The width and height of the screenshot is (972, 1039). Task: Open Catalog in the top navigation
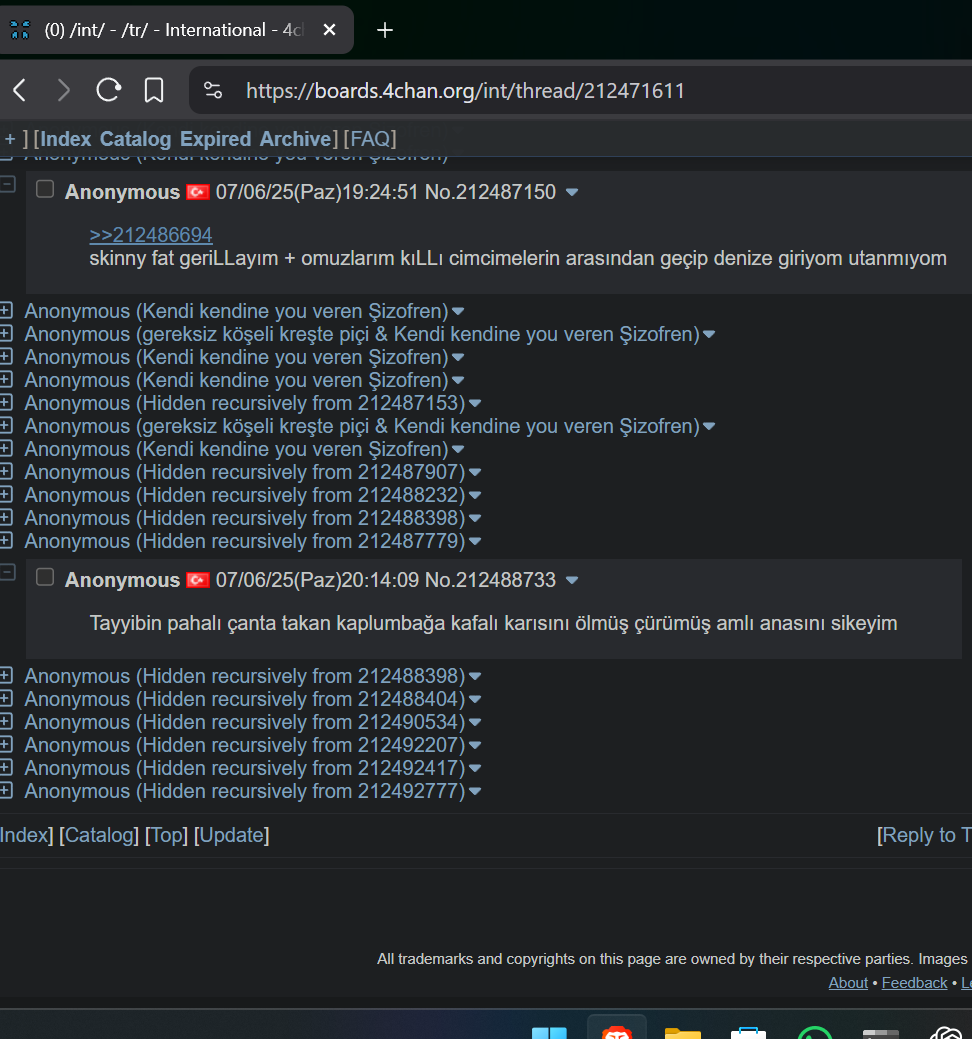coord(135,139)
